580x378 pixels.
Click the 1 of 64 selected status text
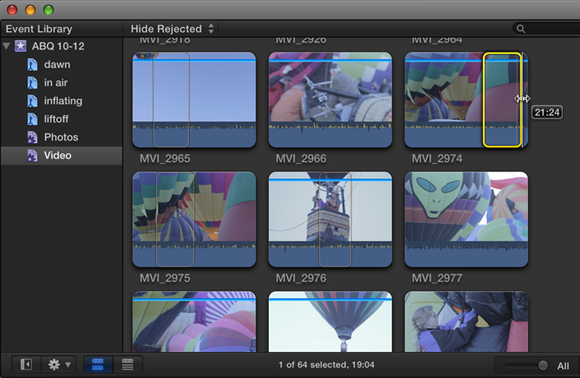pyautogui.click(x=327, y=365)
